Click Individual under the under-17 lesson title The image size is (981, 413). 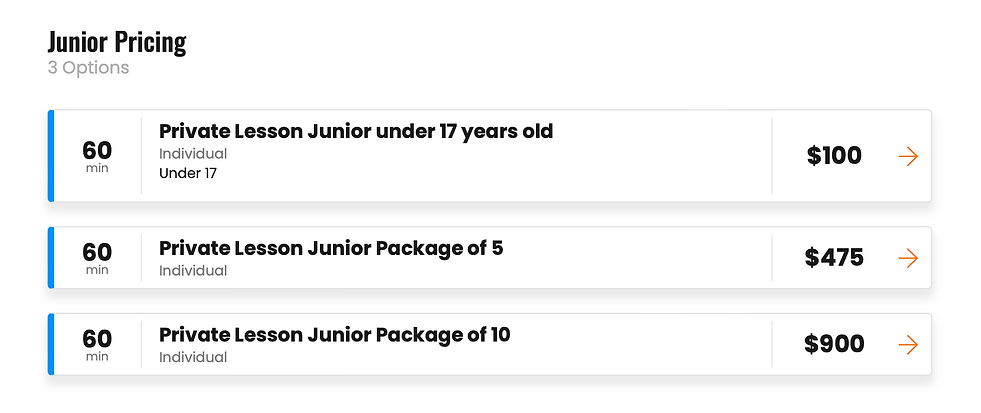coord(193,154)
